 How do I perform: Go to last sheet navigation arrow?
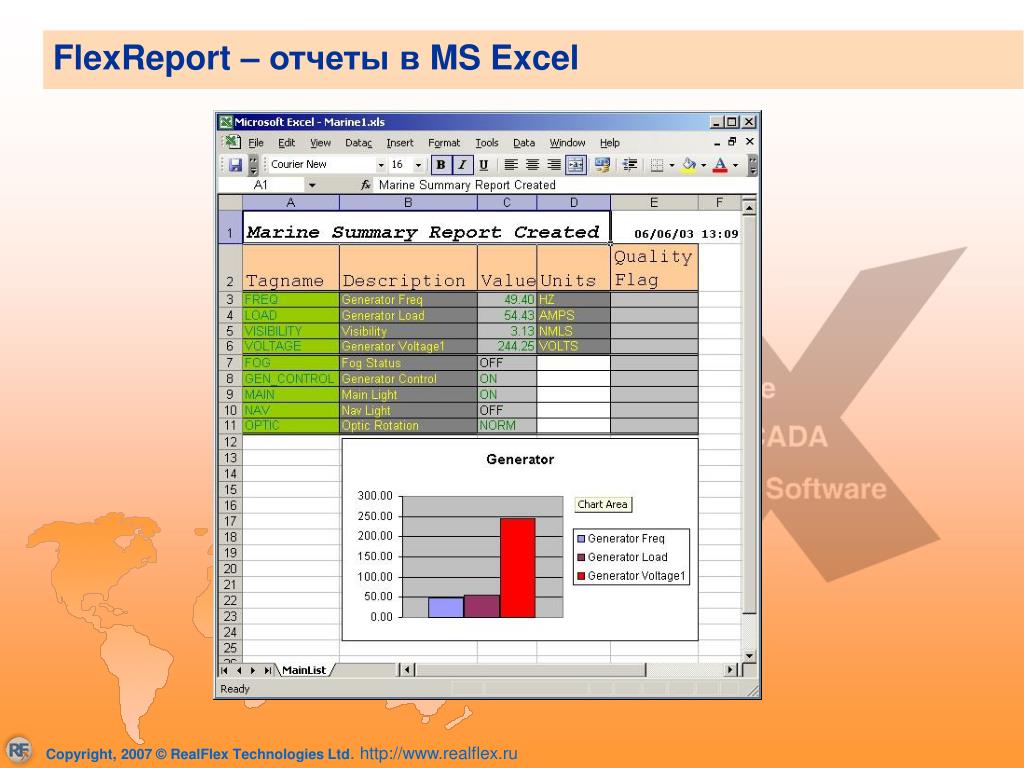coord(268,670)
